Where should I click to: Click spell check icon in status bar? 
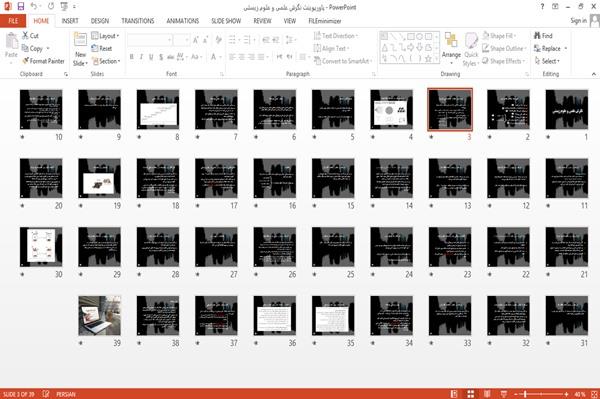click(x=46, y=394)
